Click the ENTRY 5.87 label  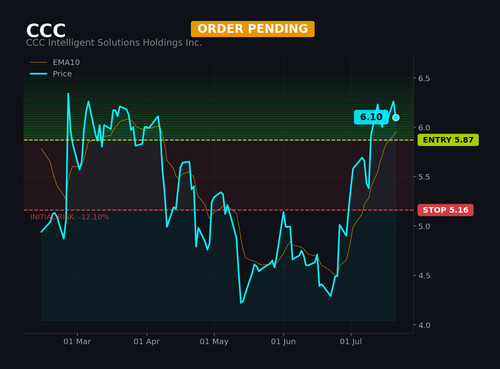448,140
